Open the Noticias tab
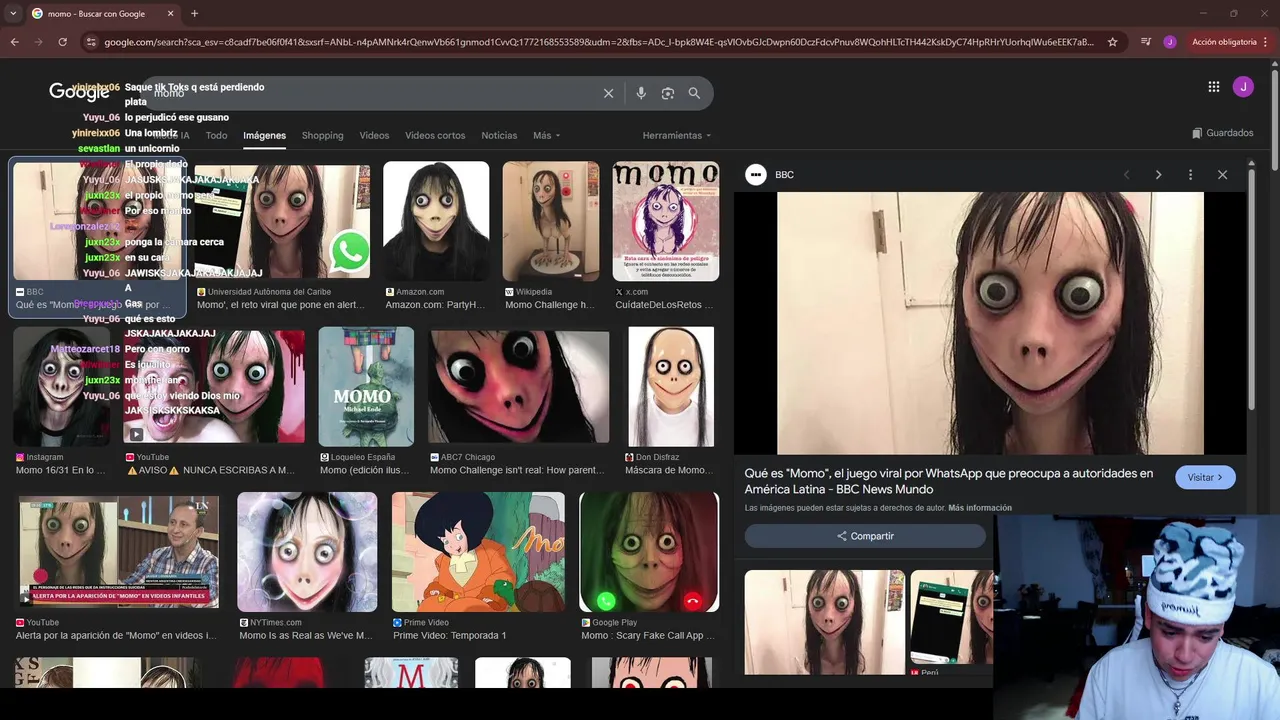Screen dimensions: 1280x720 click(499, 136)
